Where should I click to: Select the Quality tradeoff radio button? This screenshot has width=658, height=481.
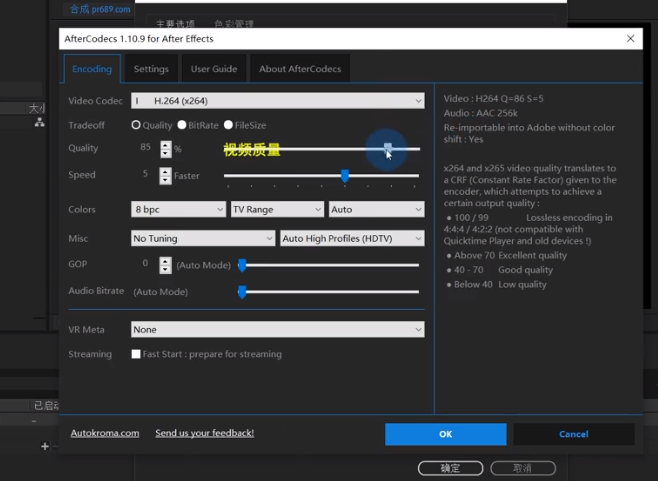tap(136, 125)
